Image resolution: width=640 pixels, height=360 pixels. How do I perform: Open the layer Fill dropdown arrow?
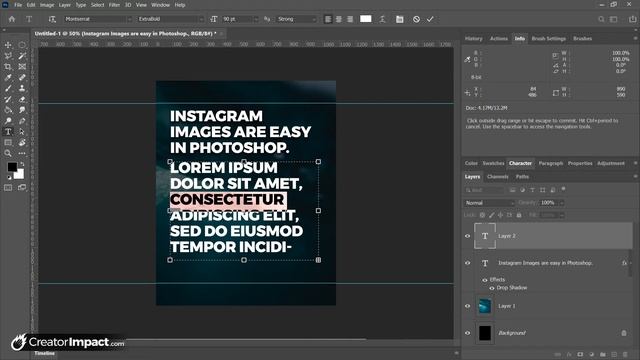(562, 215)
